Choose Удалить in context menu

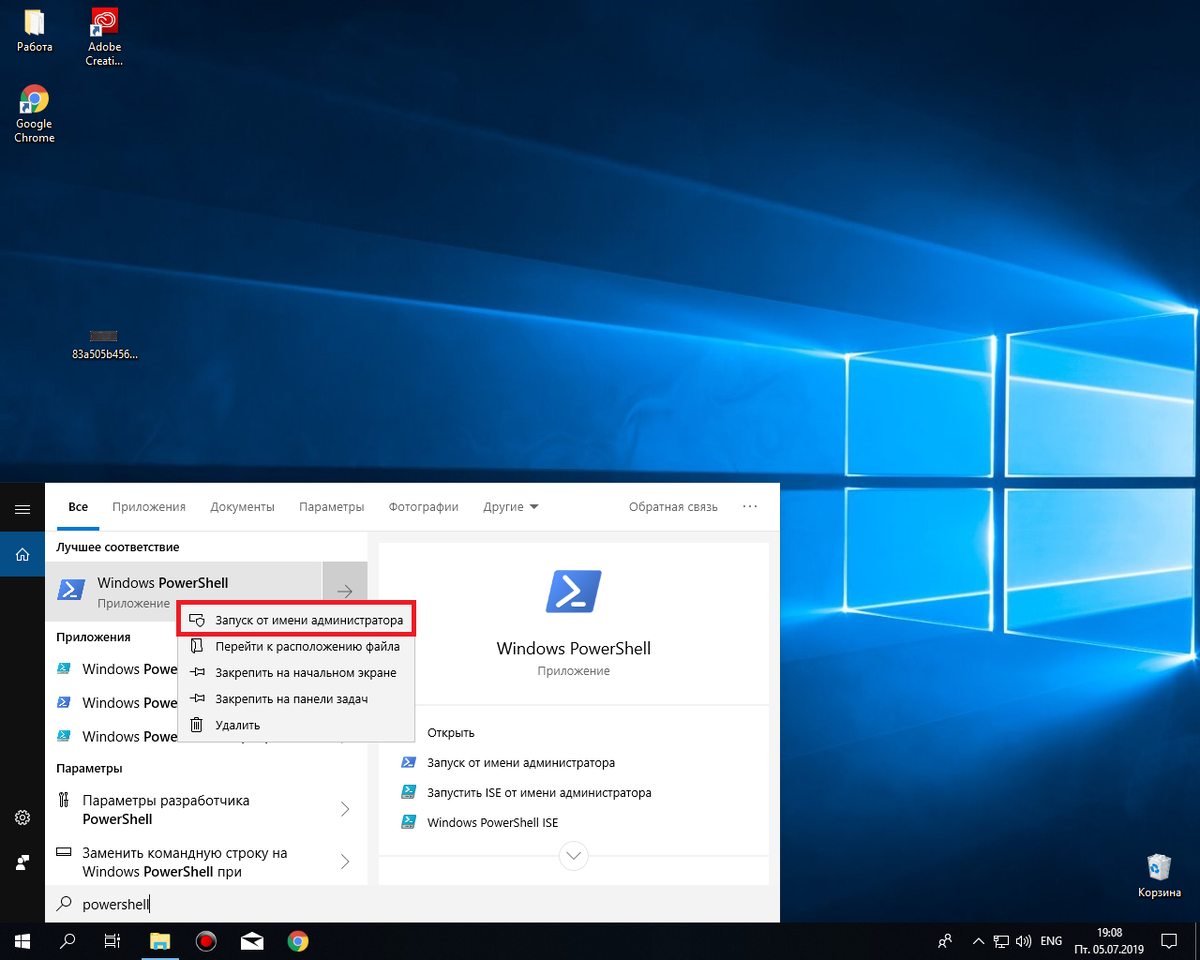296,724
